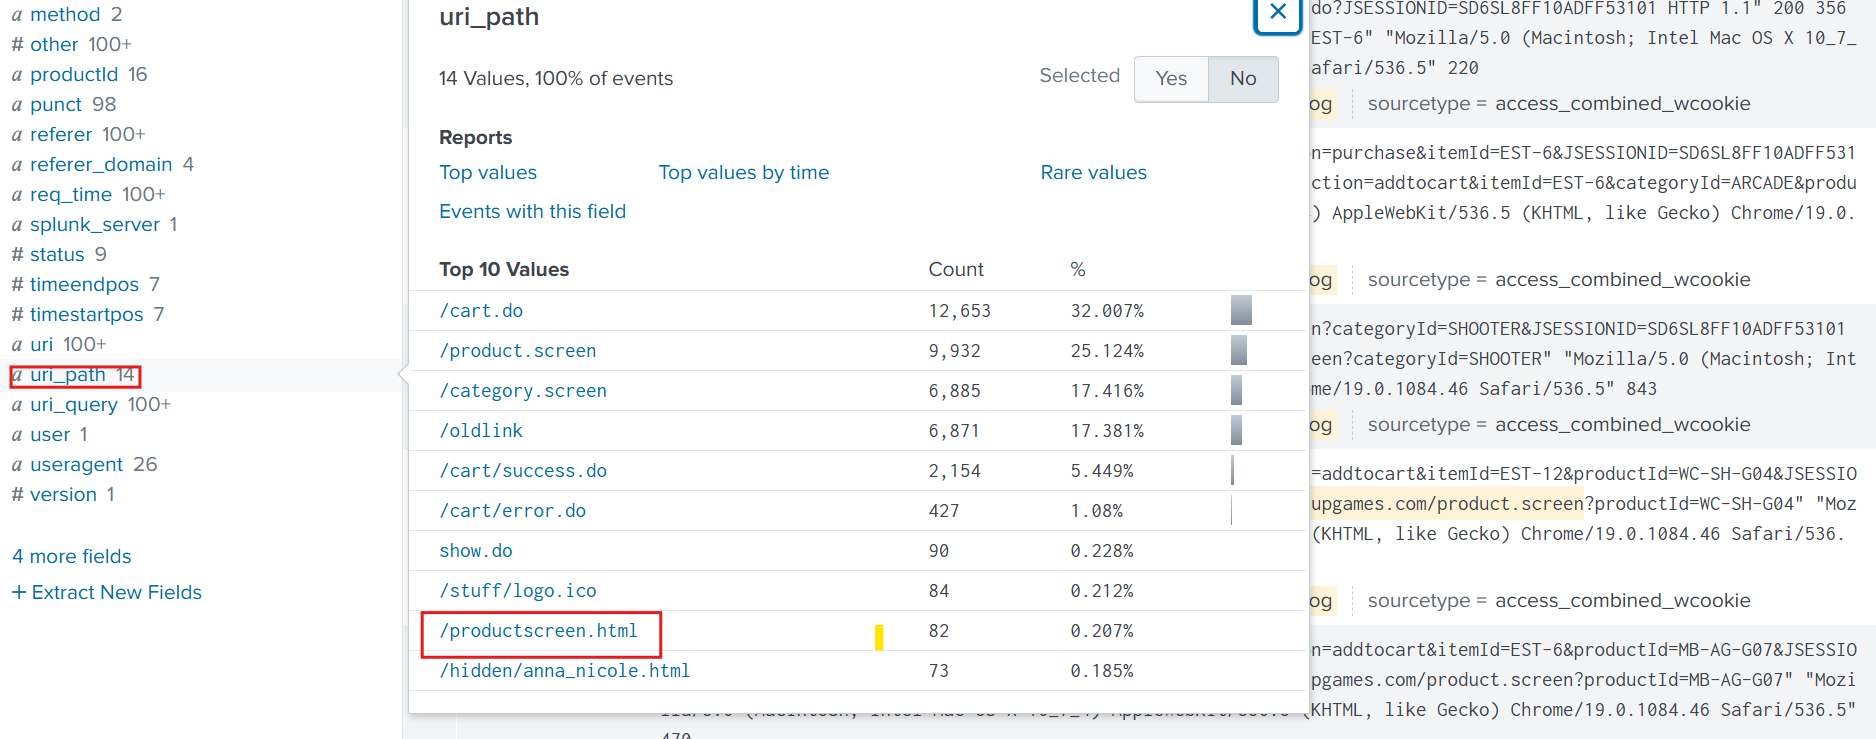Select the /product.screen value
This screenshot has height=739, width=1876.
517,351
